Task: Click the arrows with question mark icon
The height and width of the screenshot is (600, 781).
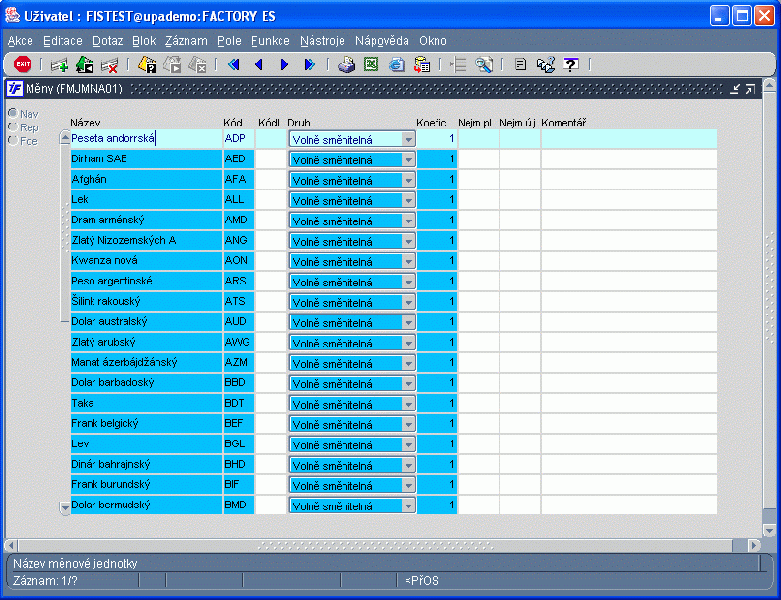Action: (546, 65)
